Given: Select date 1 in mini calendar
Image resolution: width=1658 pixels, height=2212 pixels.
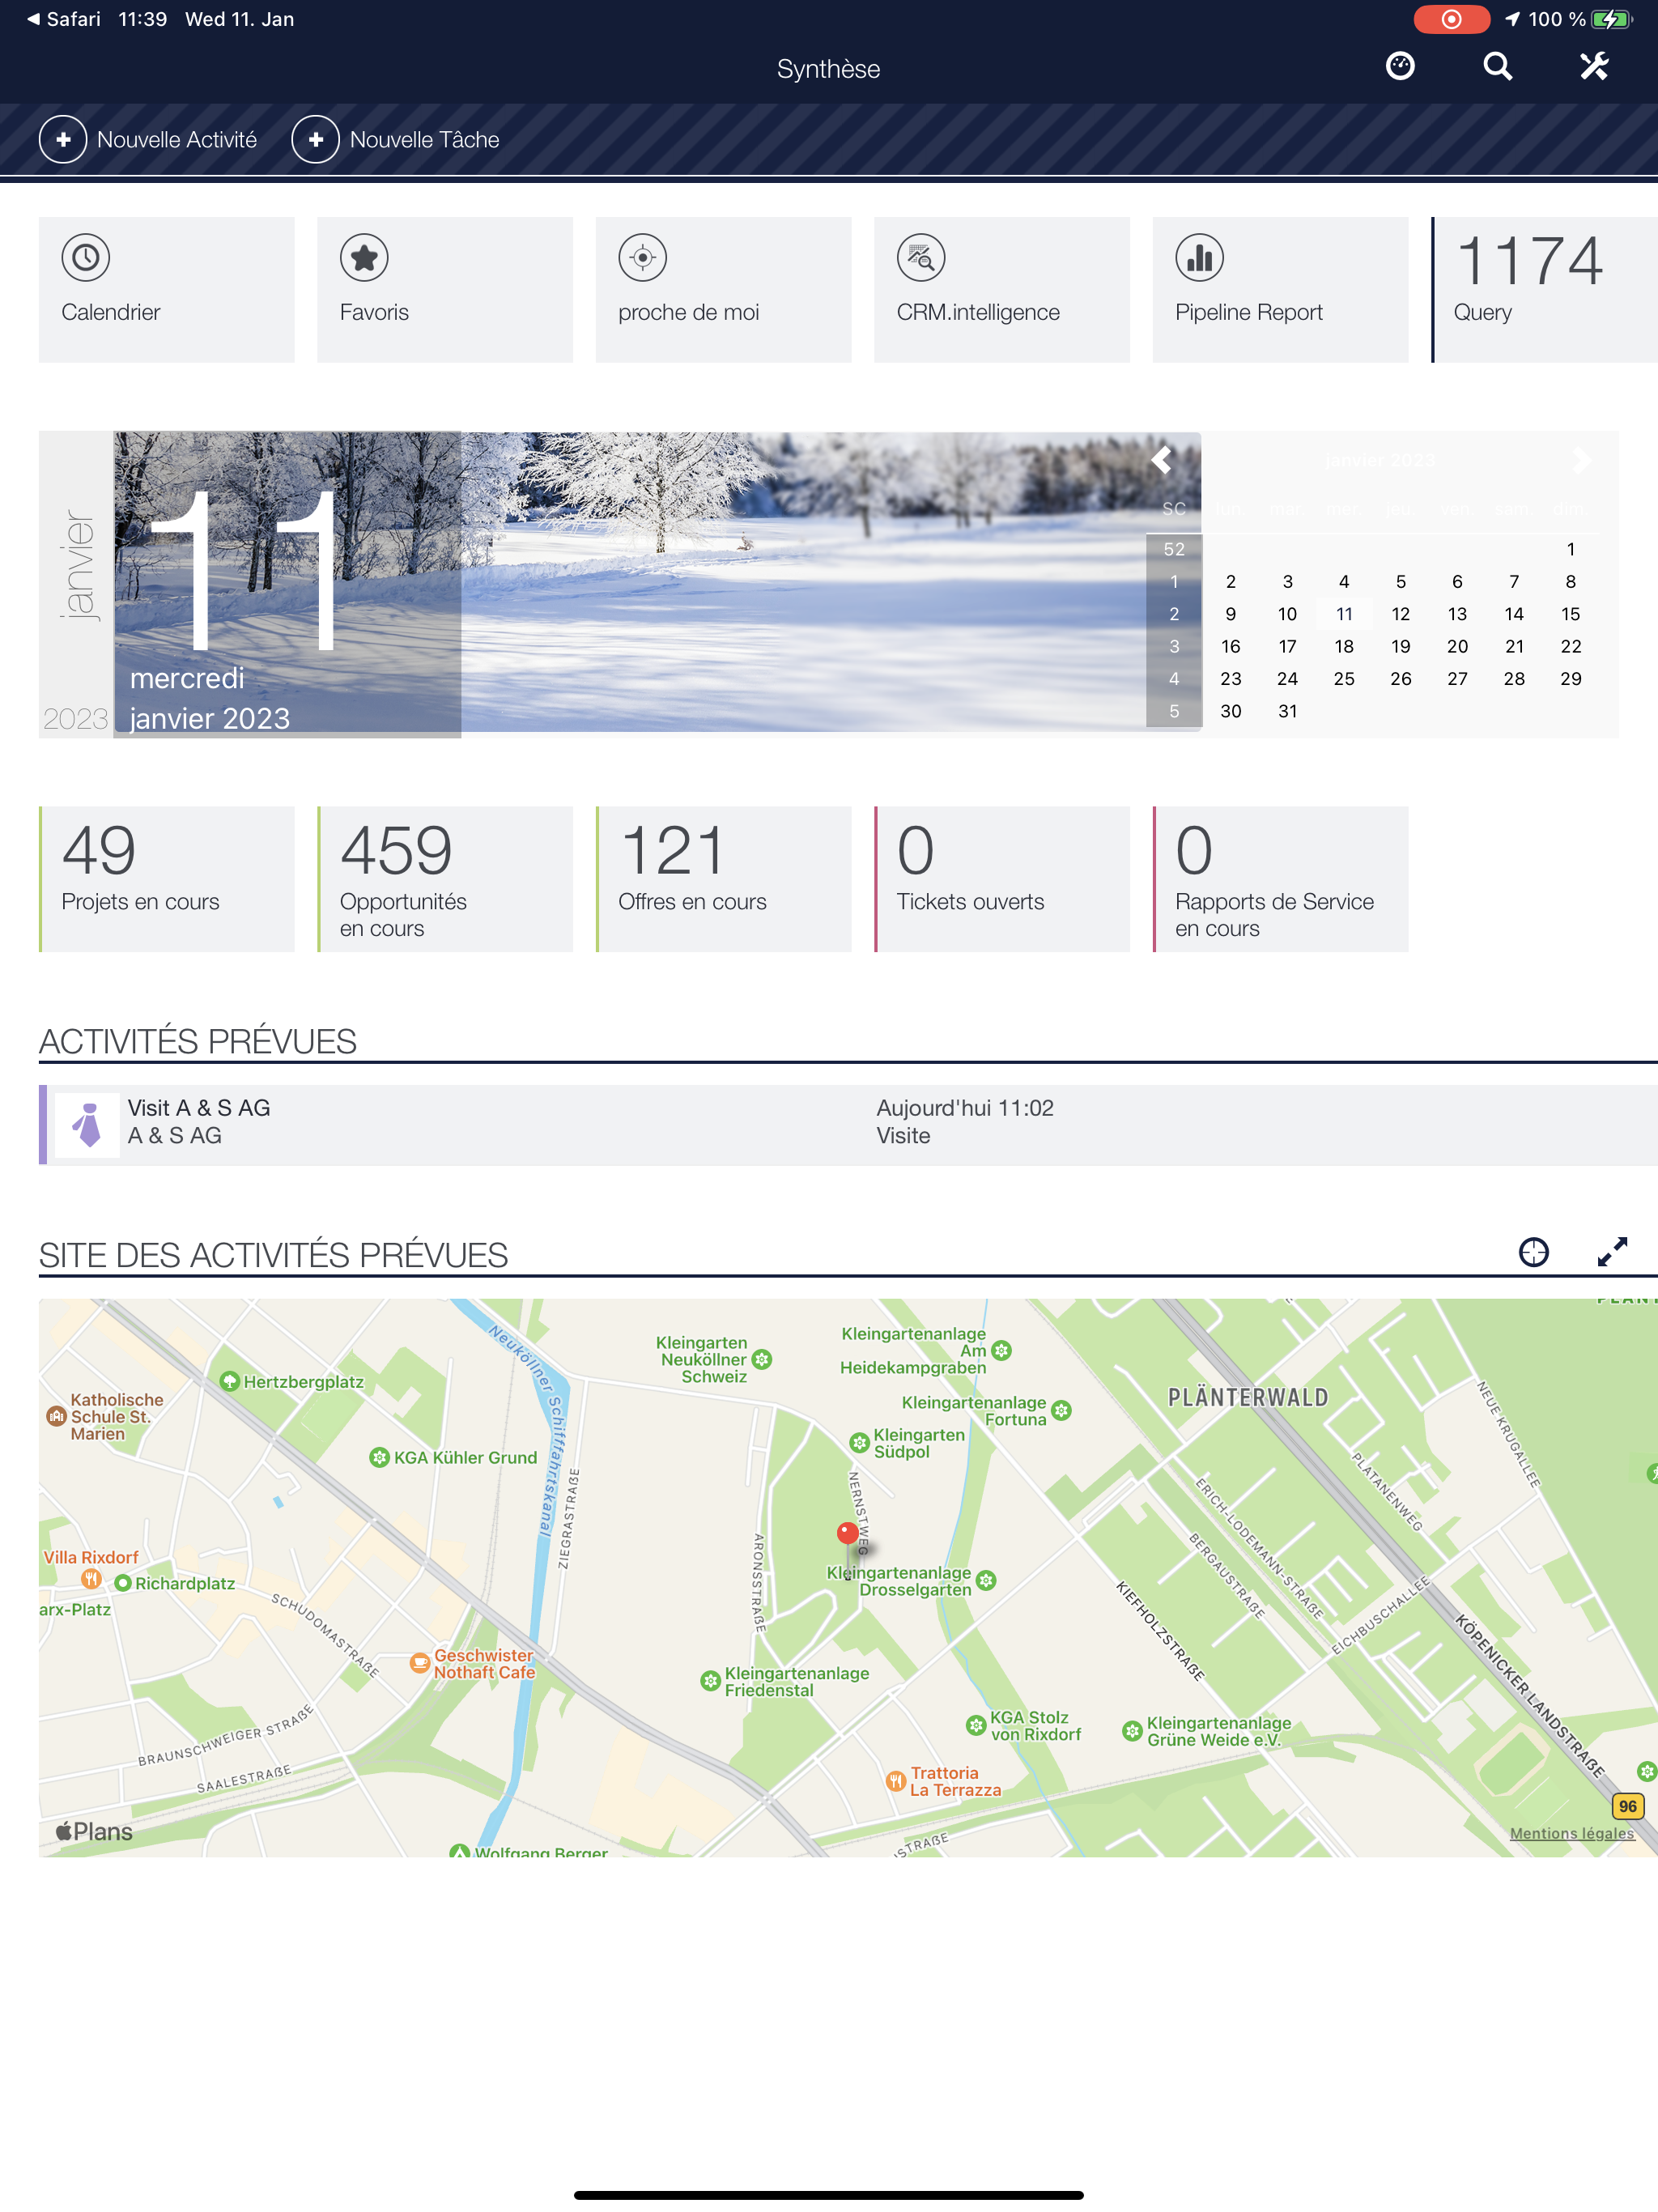Looking at the screenshot, I should [x=1570, y=549].
